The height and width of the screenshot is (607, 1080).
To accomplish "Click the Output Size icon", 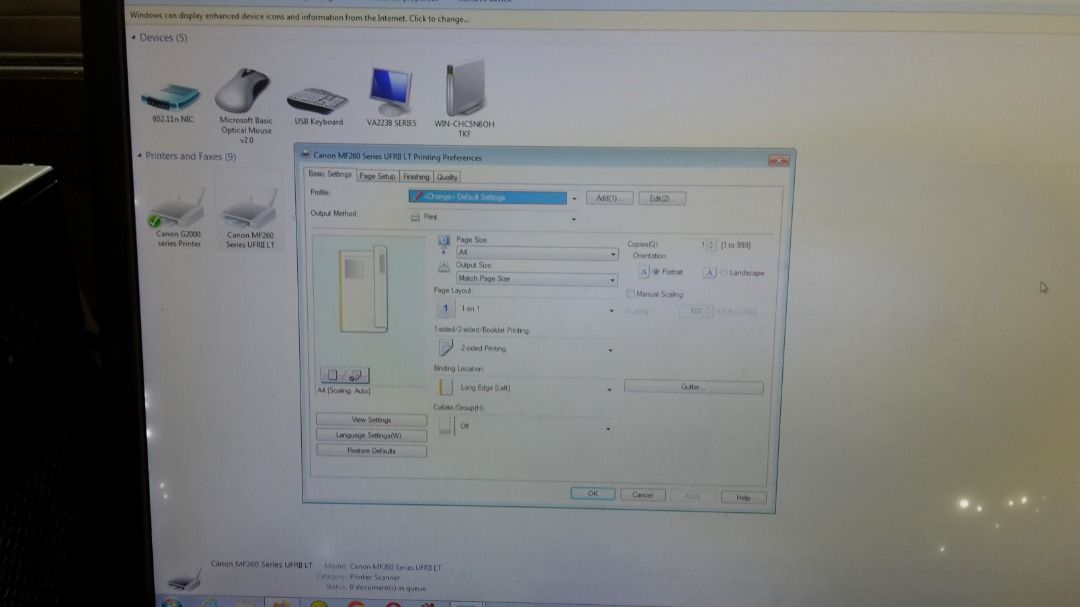I will 444,267.
